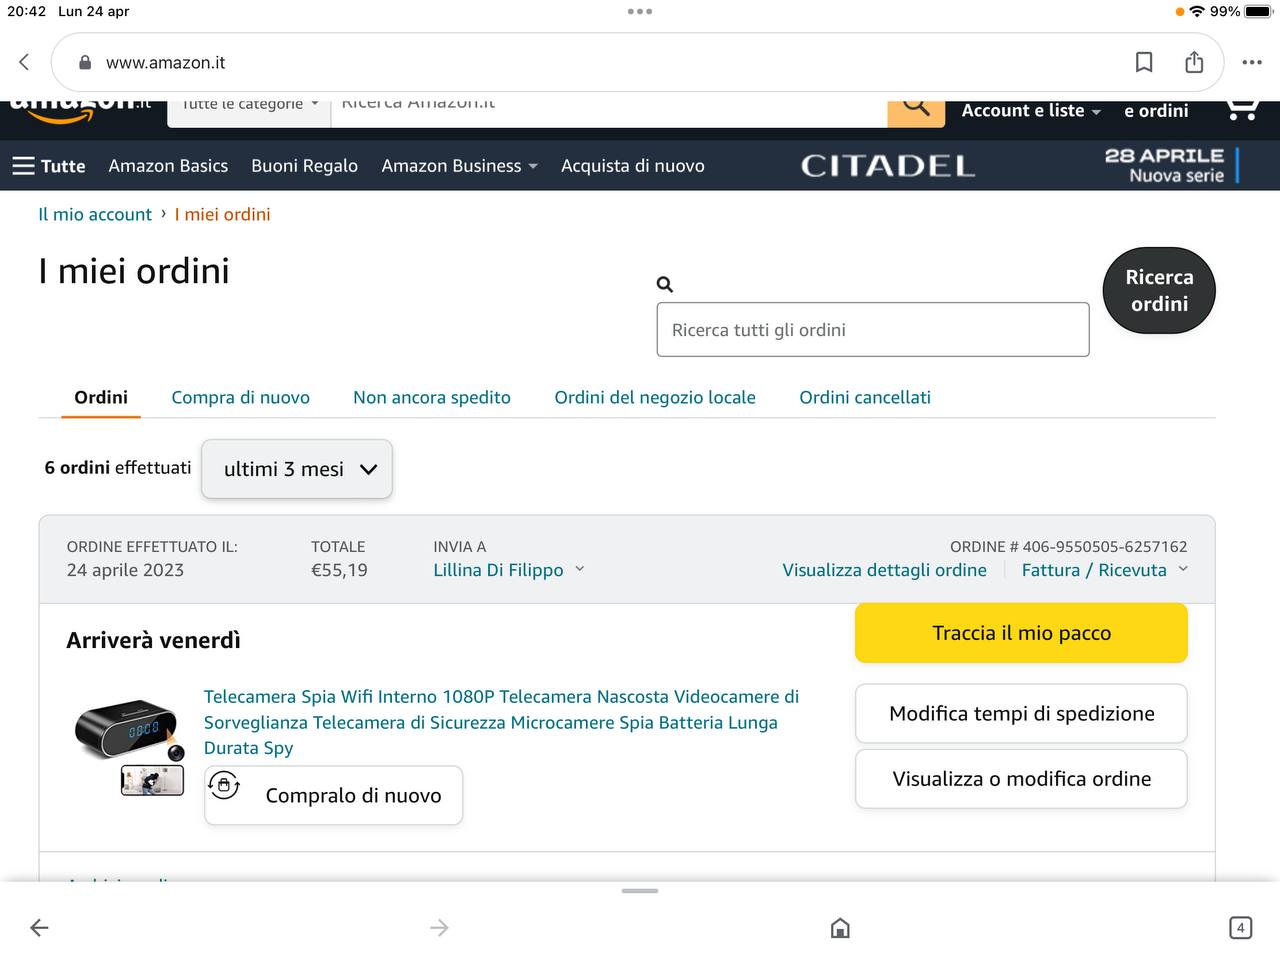Click the order total '€55,19'
This screenshot has height=960, width=1280.
click(339, 570)
